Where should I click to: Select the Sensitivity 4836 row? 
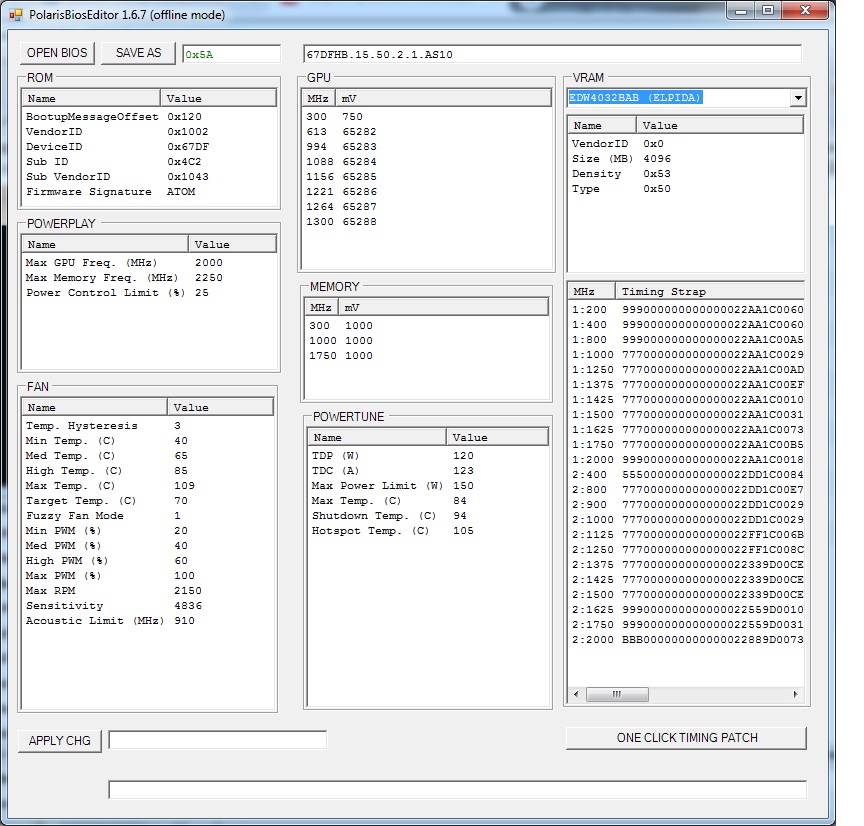coord(148,606)
